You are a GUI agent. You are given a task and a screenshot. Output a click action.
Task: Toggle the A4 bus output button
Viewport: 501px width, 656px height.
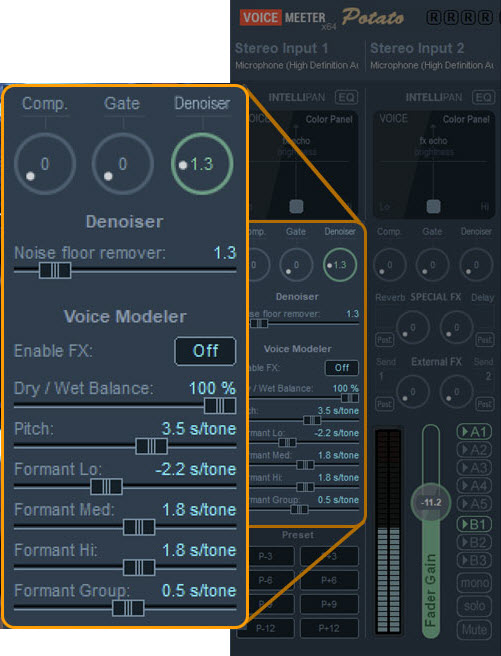tap(474, 486)
